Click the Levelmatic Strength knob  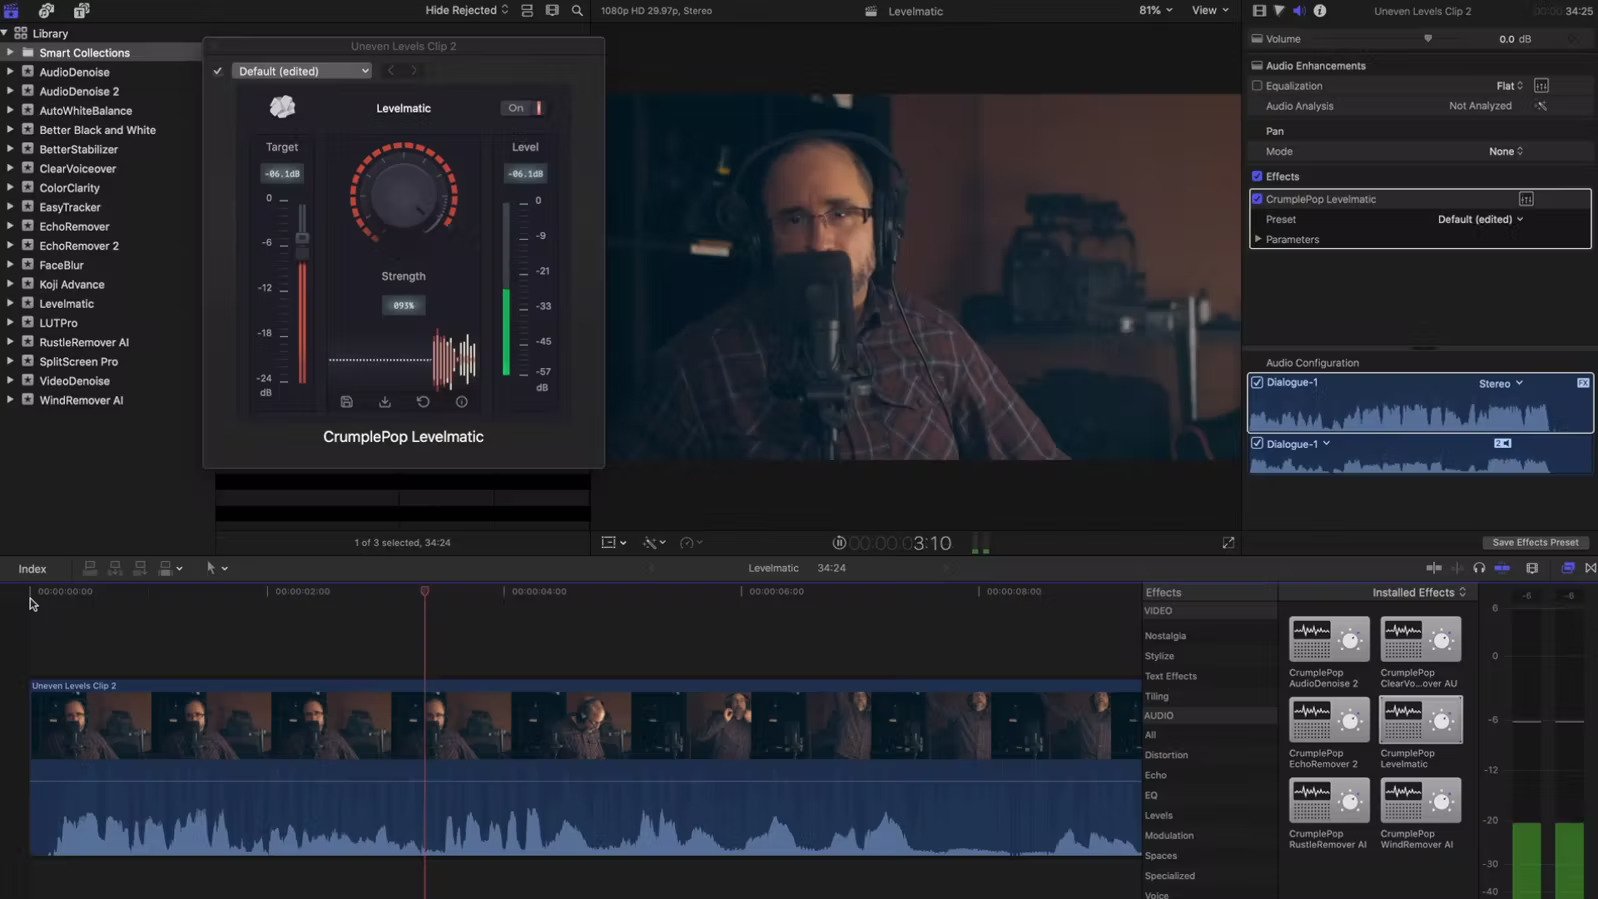click(x=404, y=194)
